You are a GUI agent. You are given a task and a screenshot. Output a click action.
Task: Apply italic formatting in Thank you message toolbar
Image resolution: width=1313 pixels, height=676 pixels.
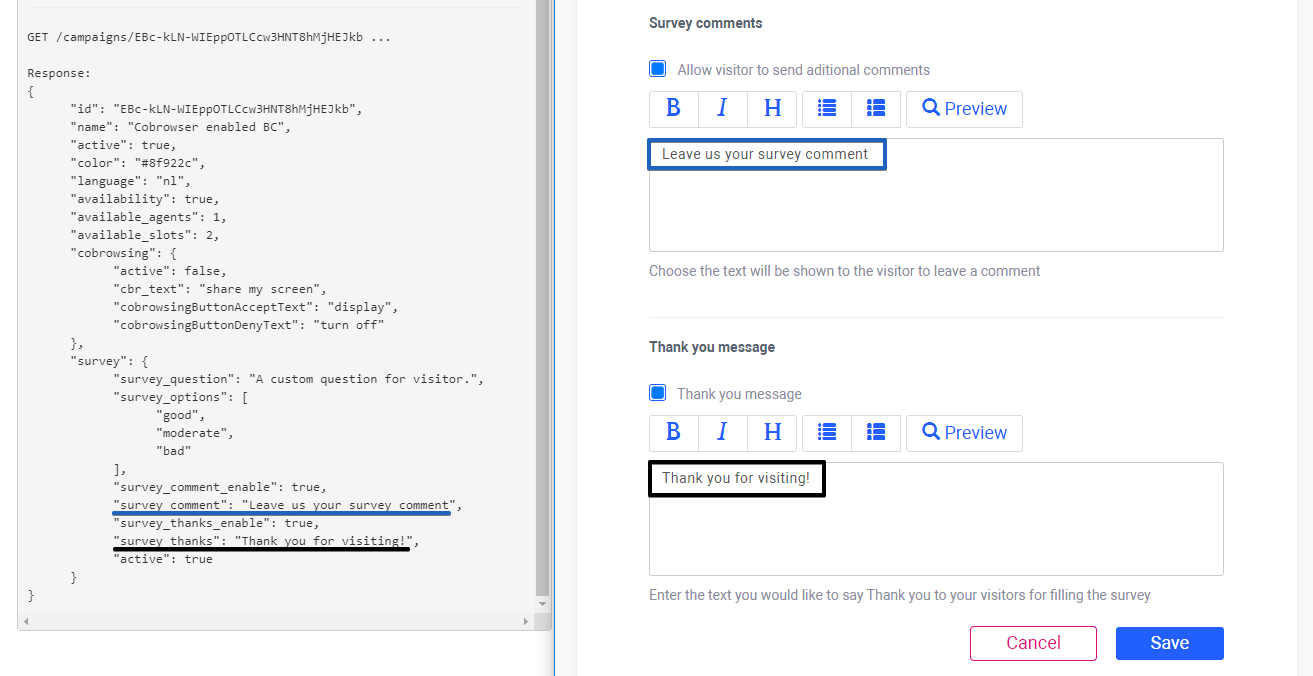(722, 432)
